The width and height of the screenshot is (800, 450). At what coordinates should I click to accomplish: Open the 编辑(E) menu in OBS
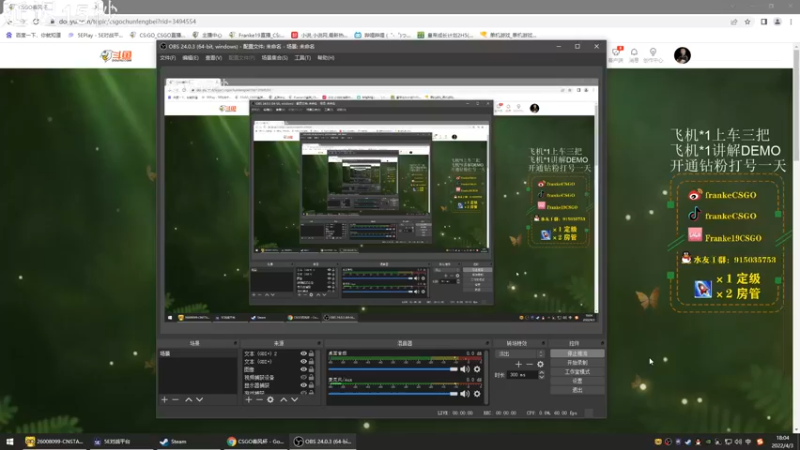(x=190, y=58)
